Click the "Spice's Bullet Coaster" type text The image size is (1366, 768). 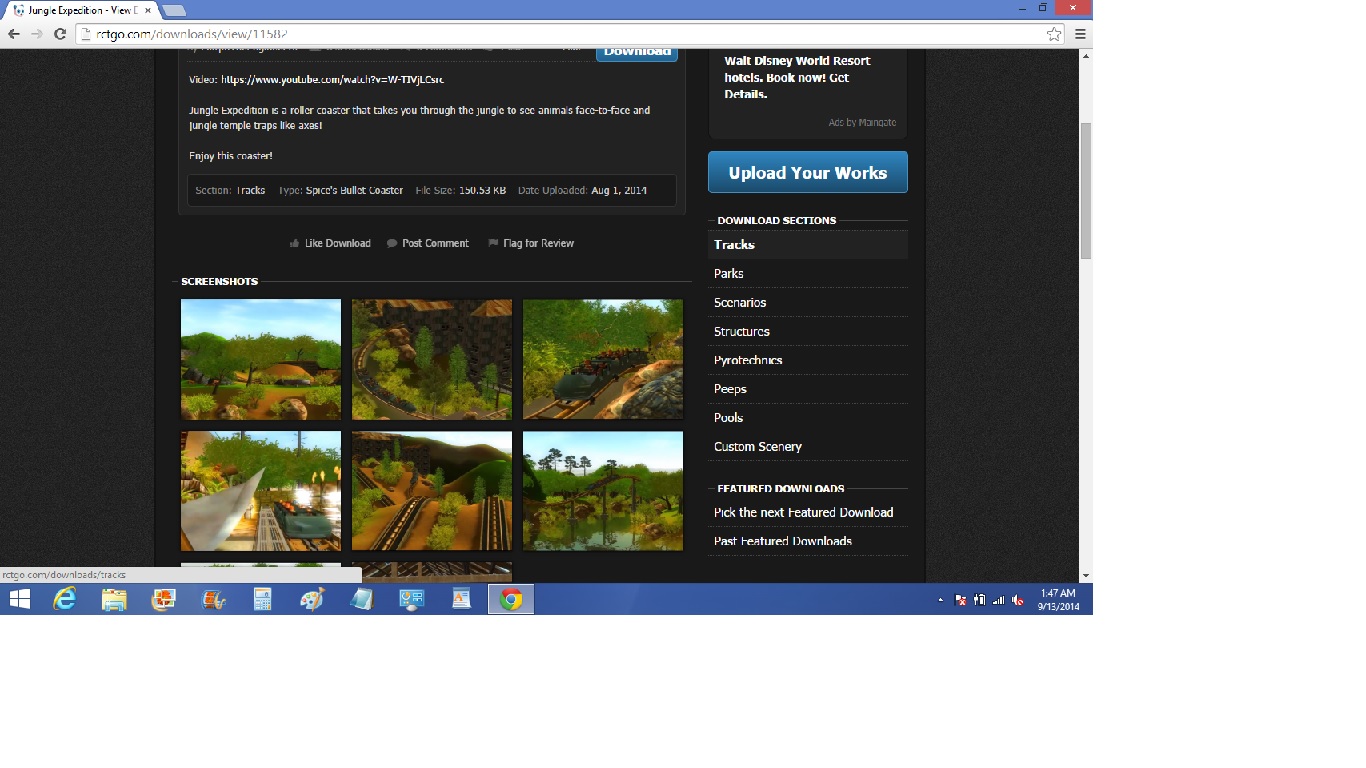(354, 190)
